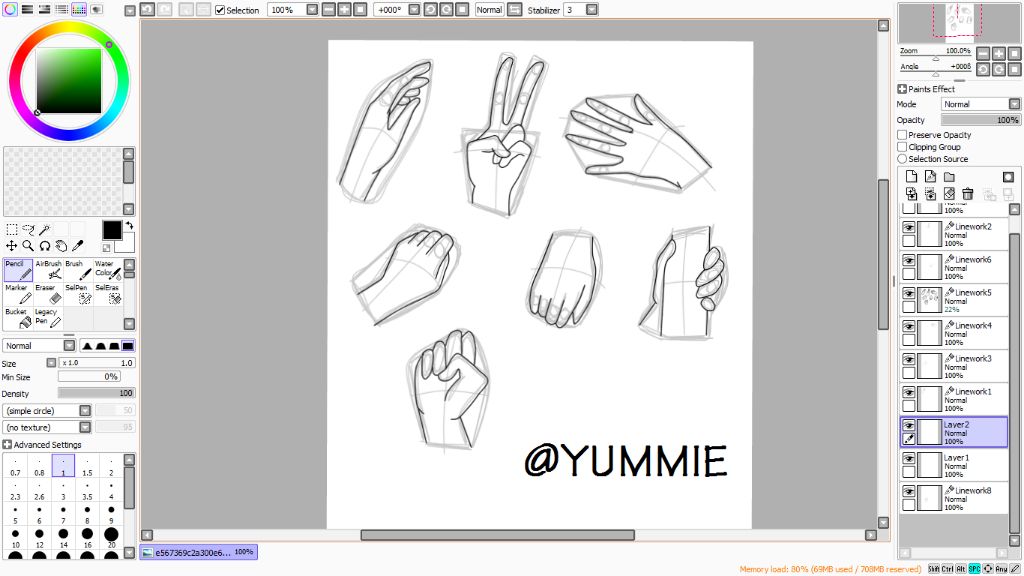This screenshot has width=1024, height=576.
Task: Click navigator zoom-out minus button
Action: pos(983,54)
